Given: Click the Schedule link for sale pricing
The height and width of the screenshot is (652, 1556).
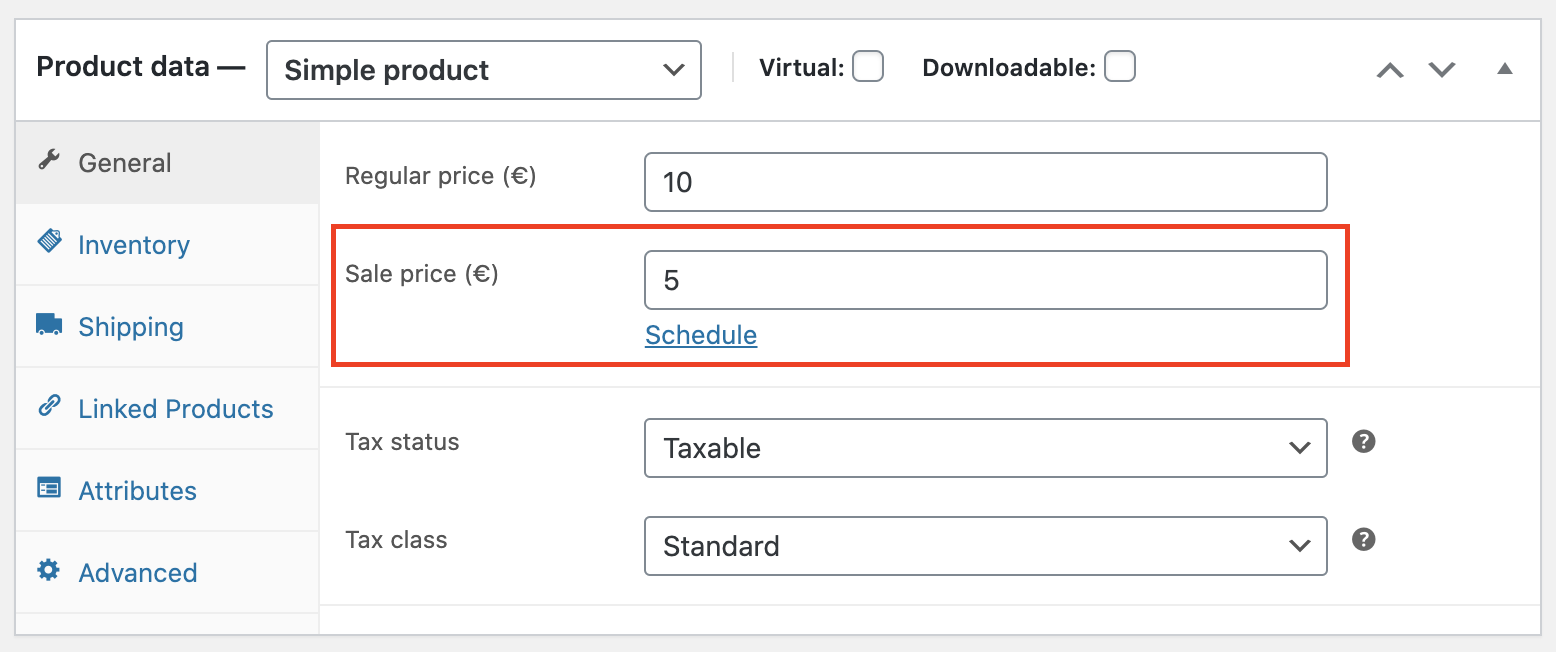Looking at the screenshot, I should click(x=700, y=335).
